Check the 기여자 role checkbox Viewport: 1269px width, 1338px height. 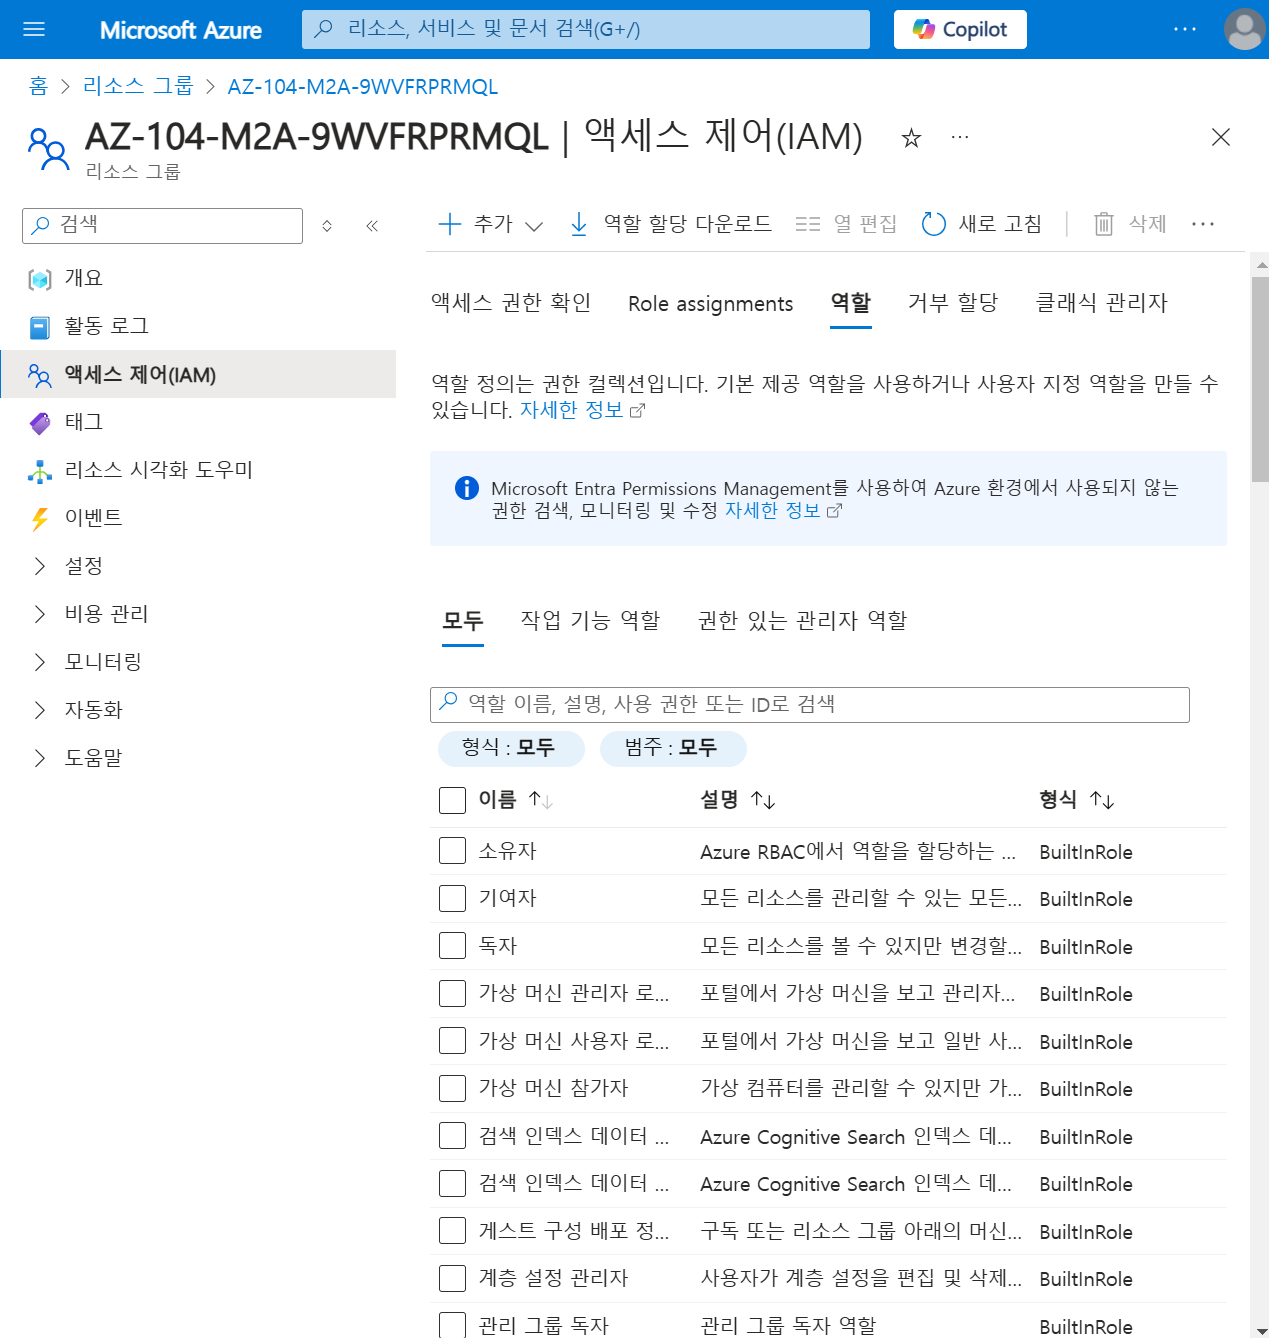453,898
